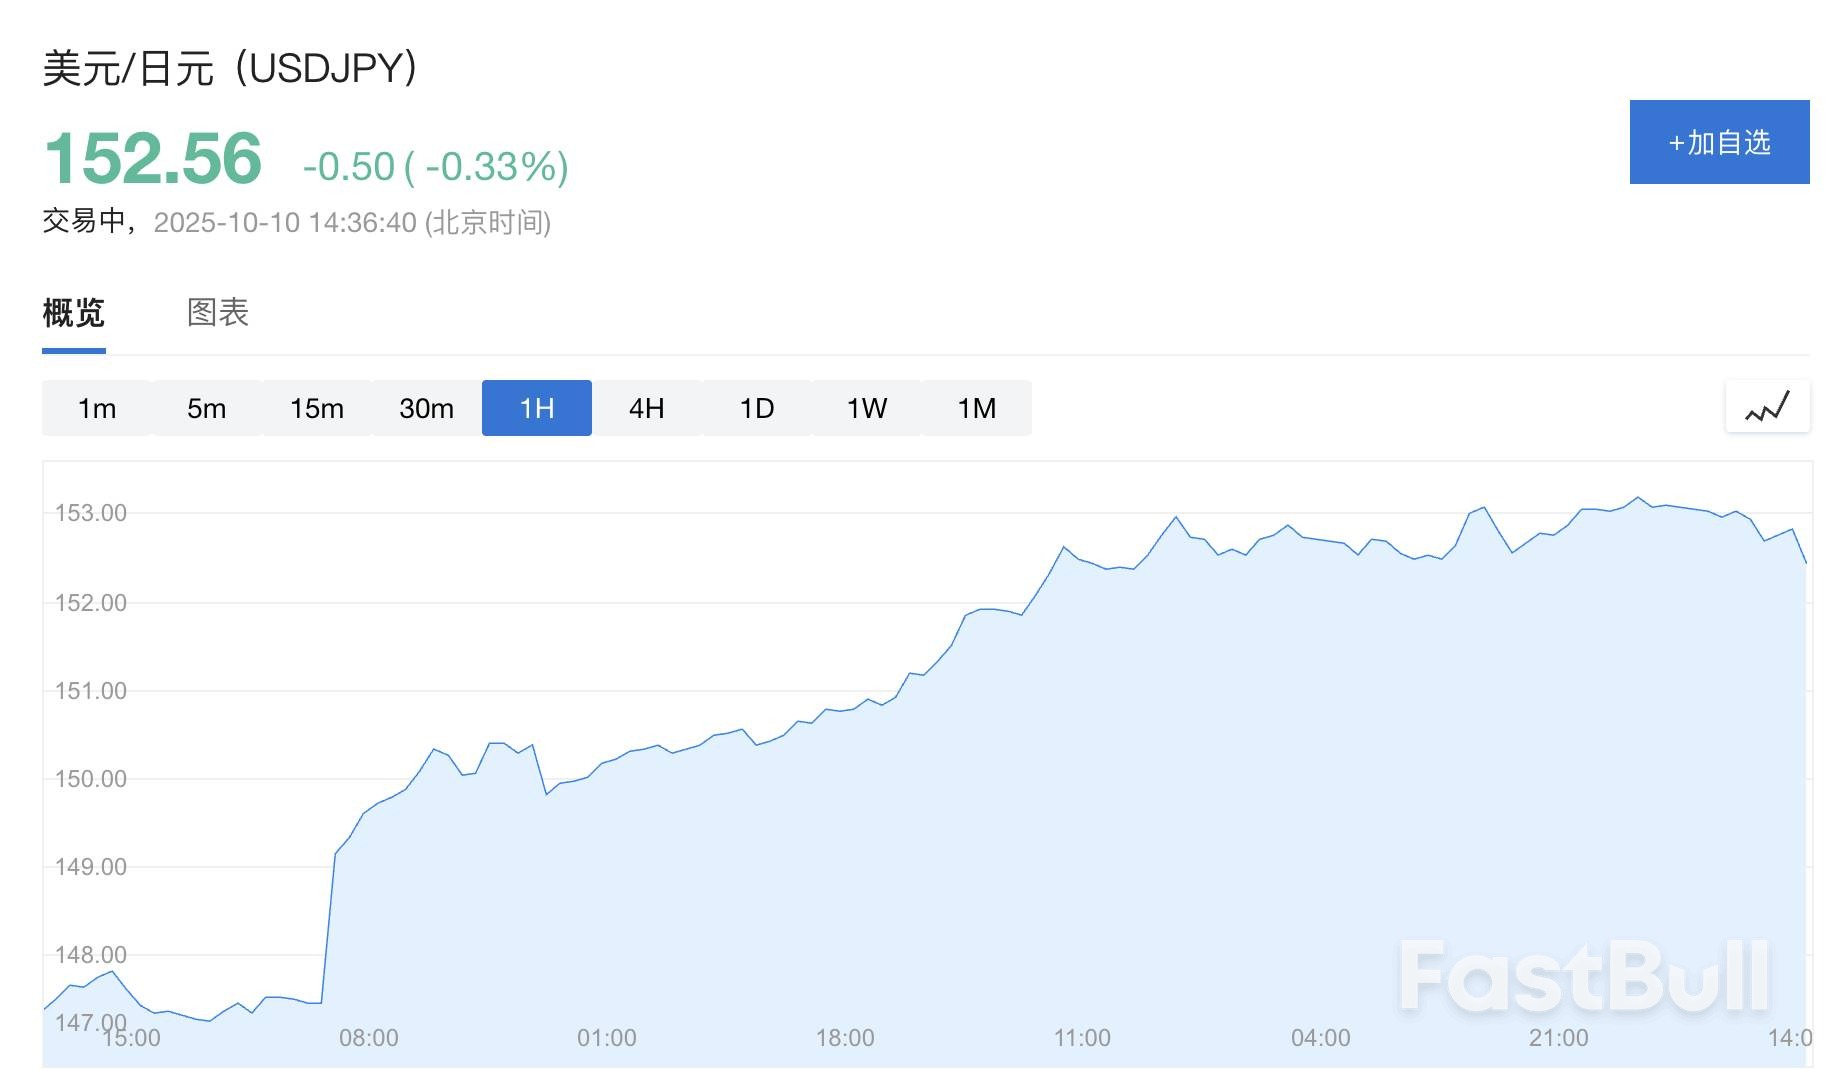Click the 11:00 time axis label
The width and height of the screenshot is (1826, 1070).
pos(1082,1038)
